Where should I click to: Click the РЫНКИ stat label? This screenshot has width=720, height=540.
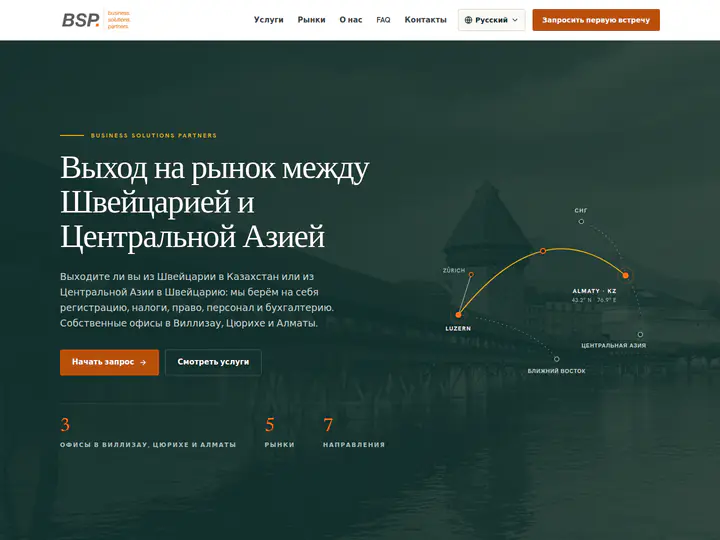tap(280, 444)
